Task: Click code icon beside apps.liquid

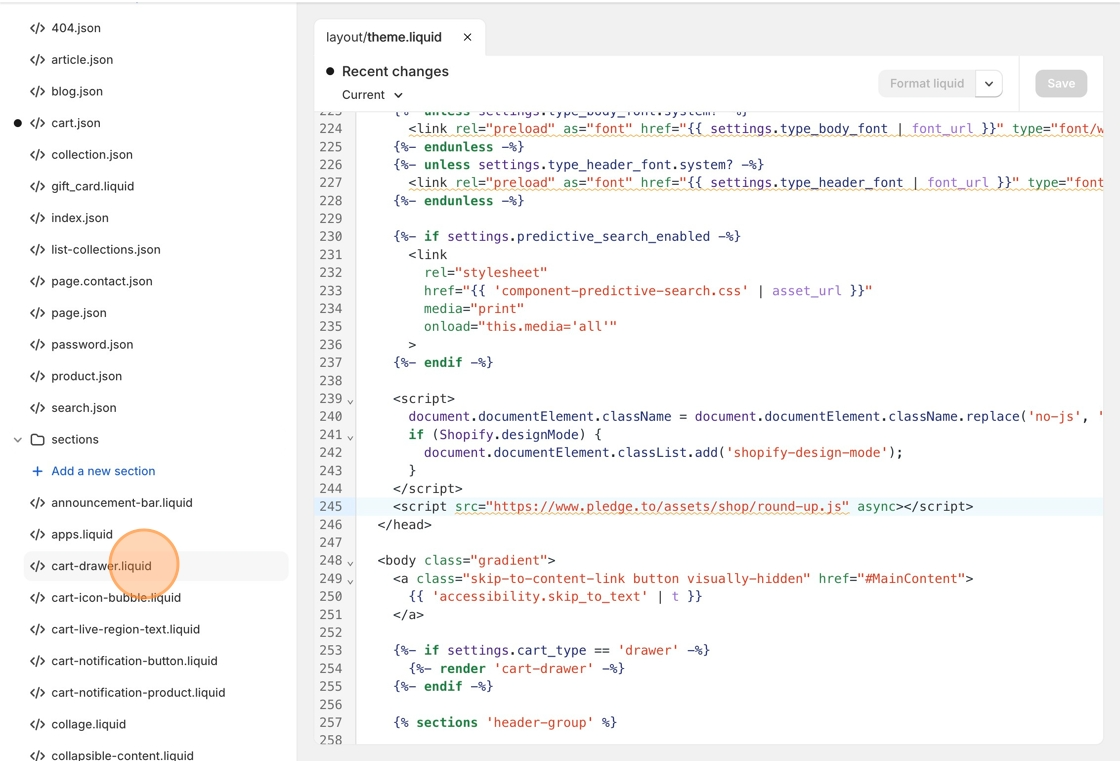Action: point(37,534)
